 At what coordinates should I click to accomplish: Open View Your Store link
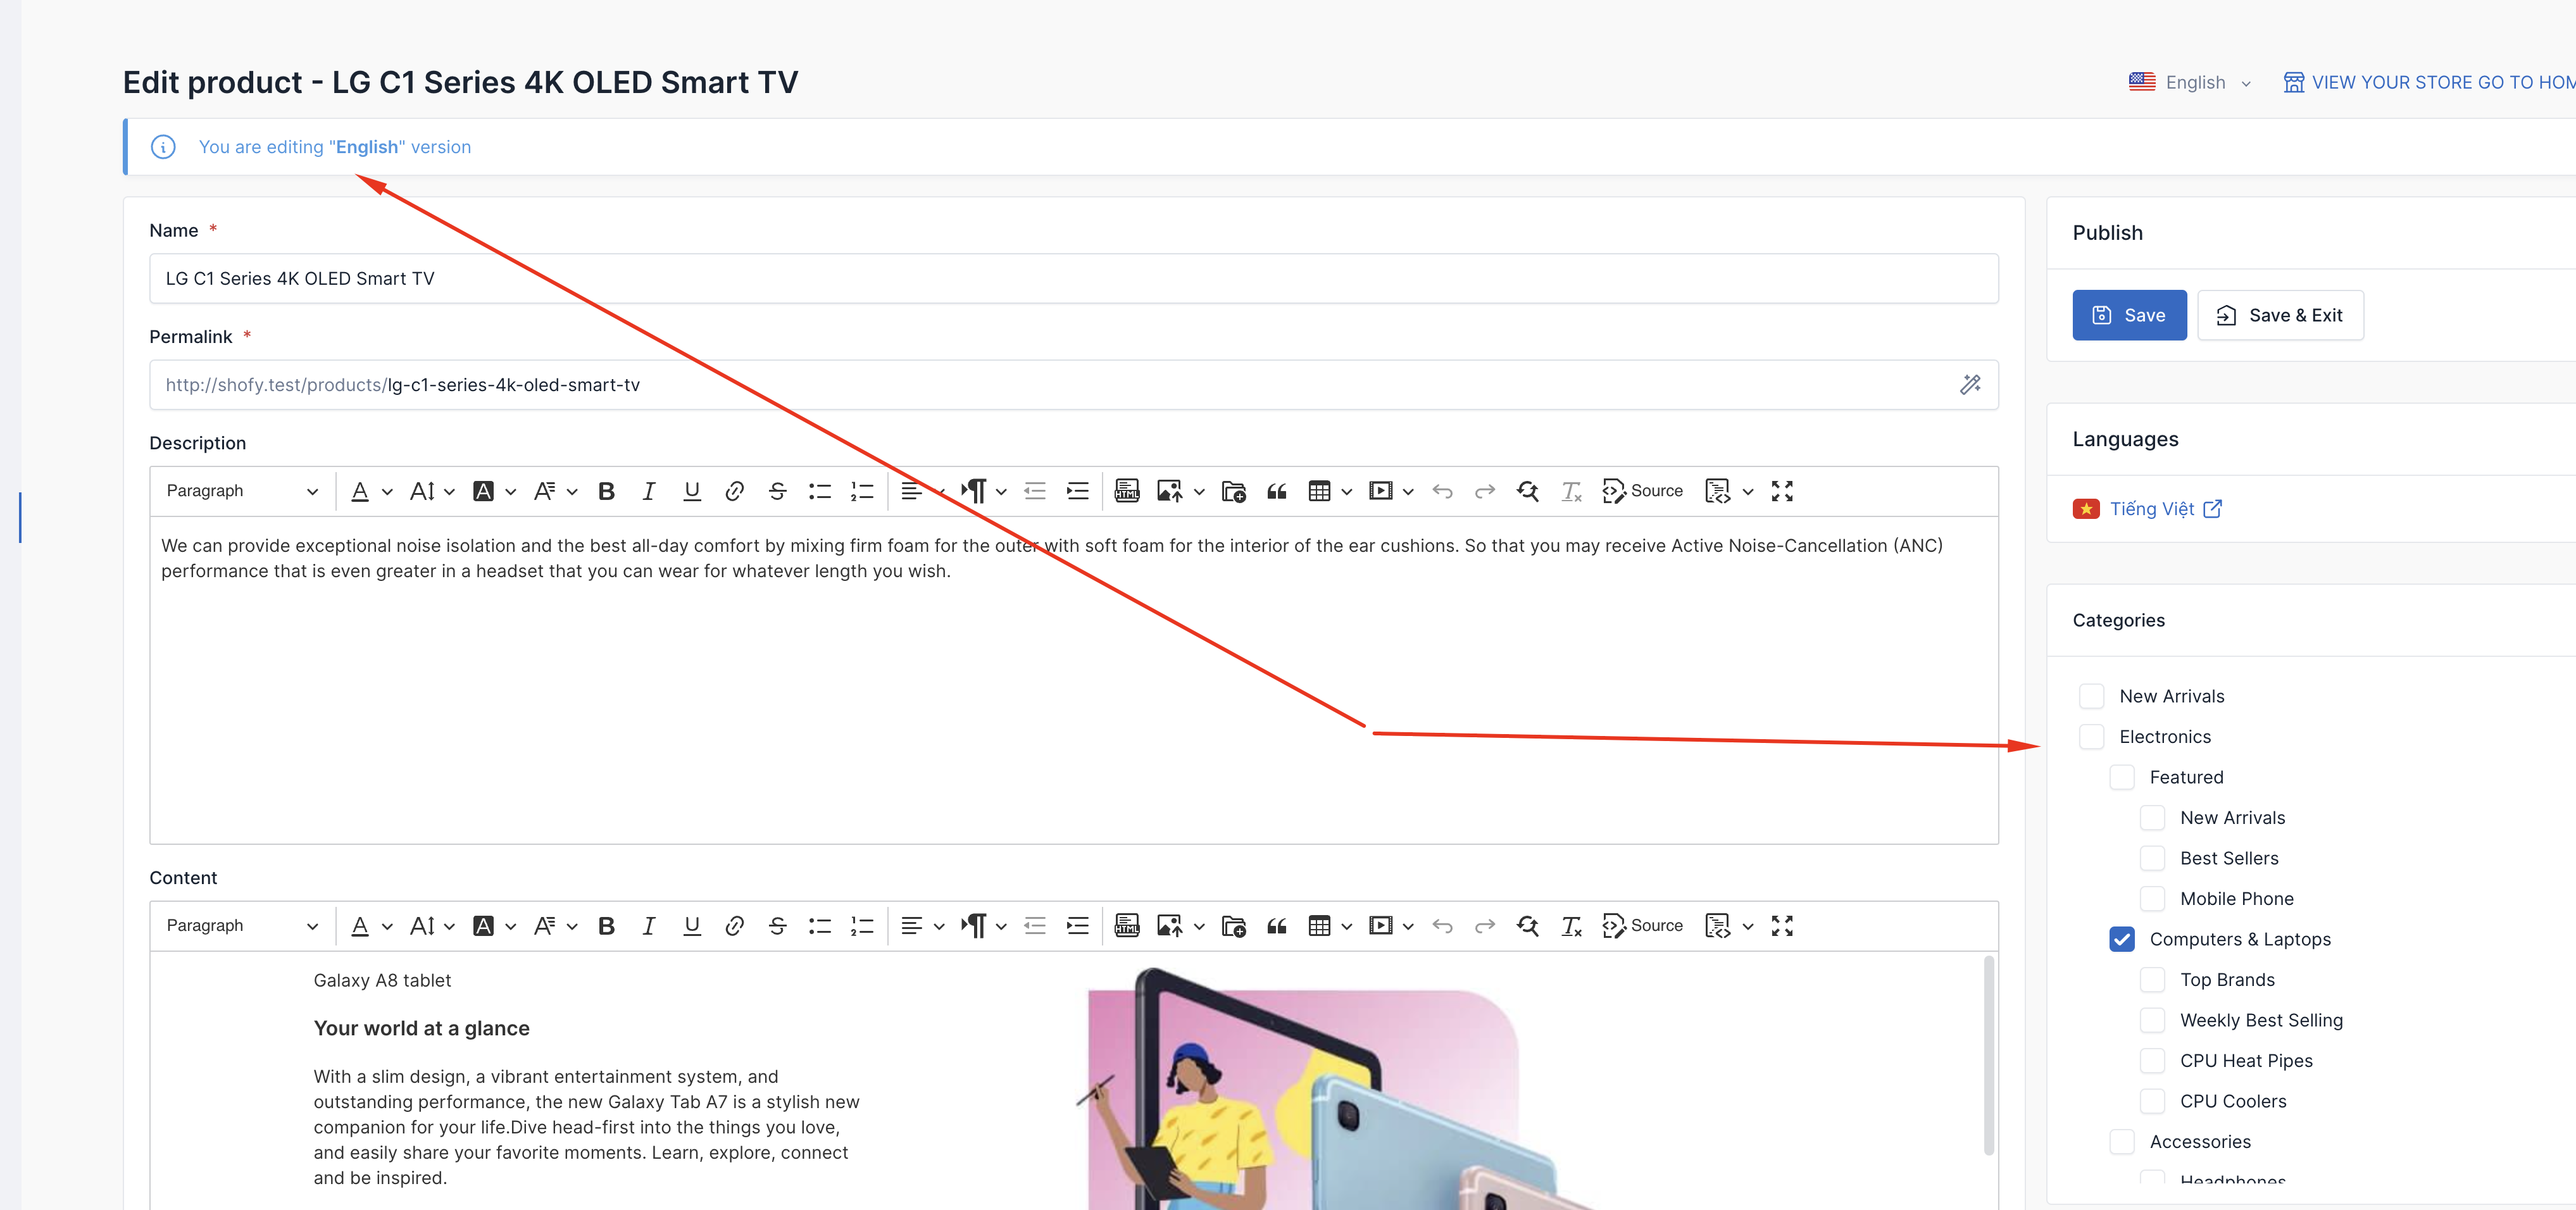coord(2428,83)
